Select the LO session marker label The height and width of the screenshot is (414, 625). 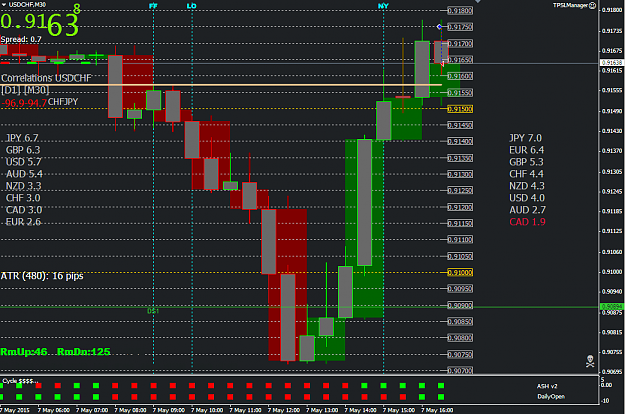[x=192, y=6]
